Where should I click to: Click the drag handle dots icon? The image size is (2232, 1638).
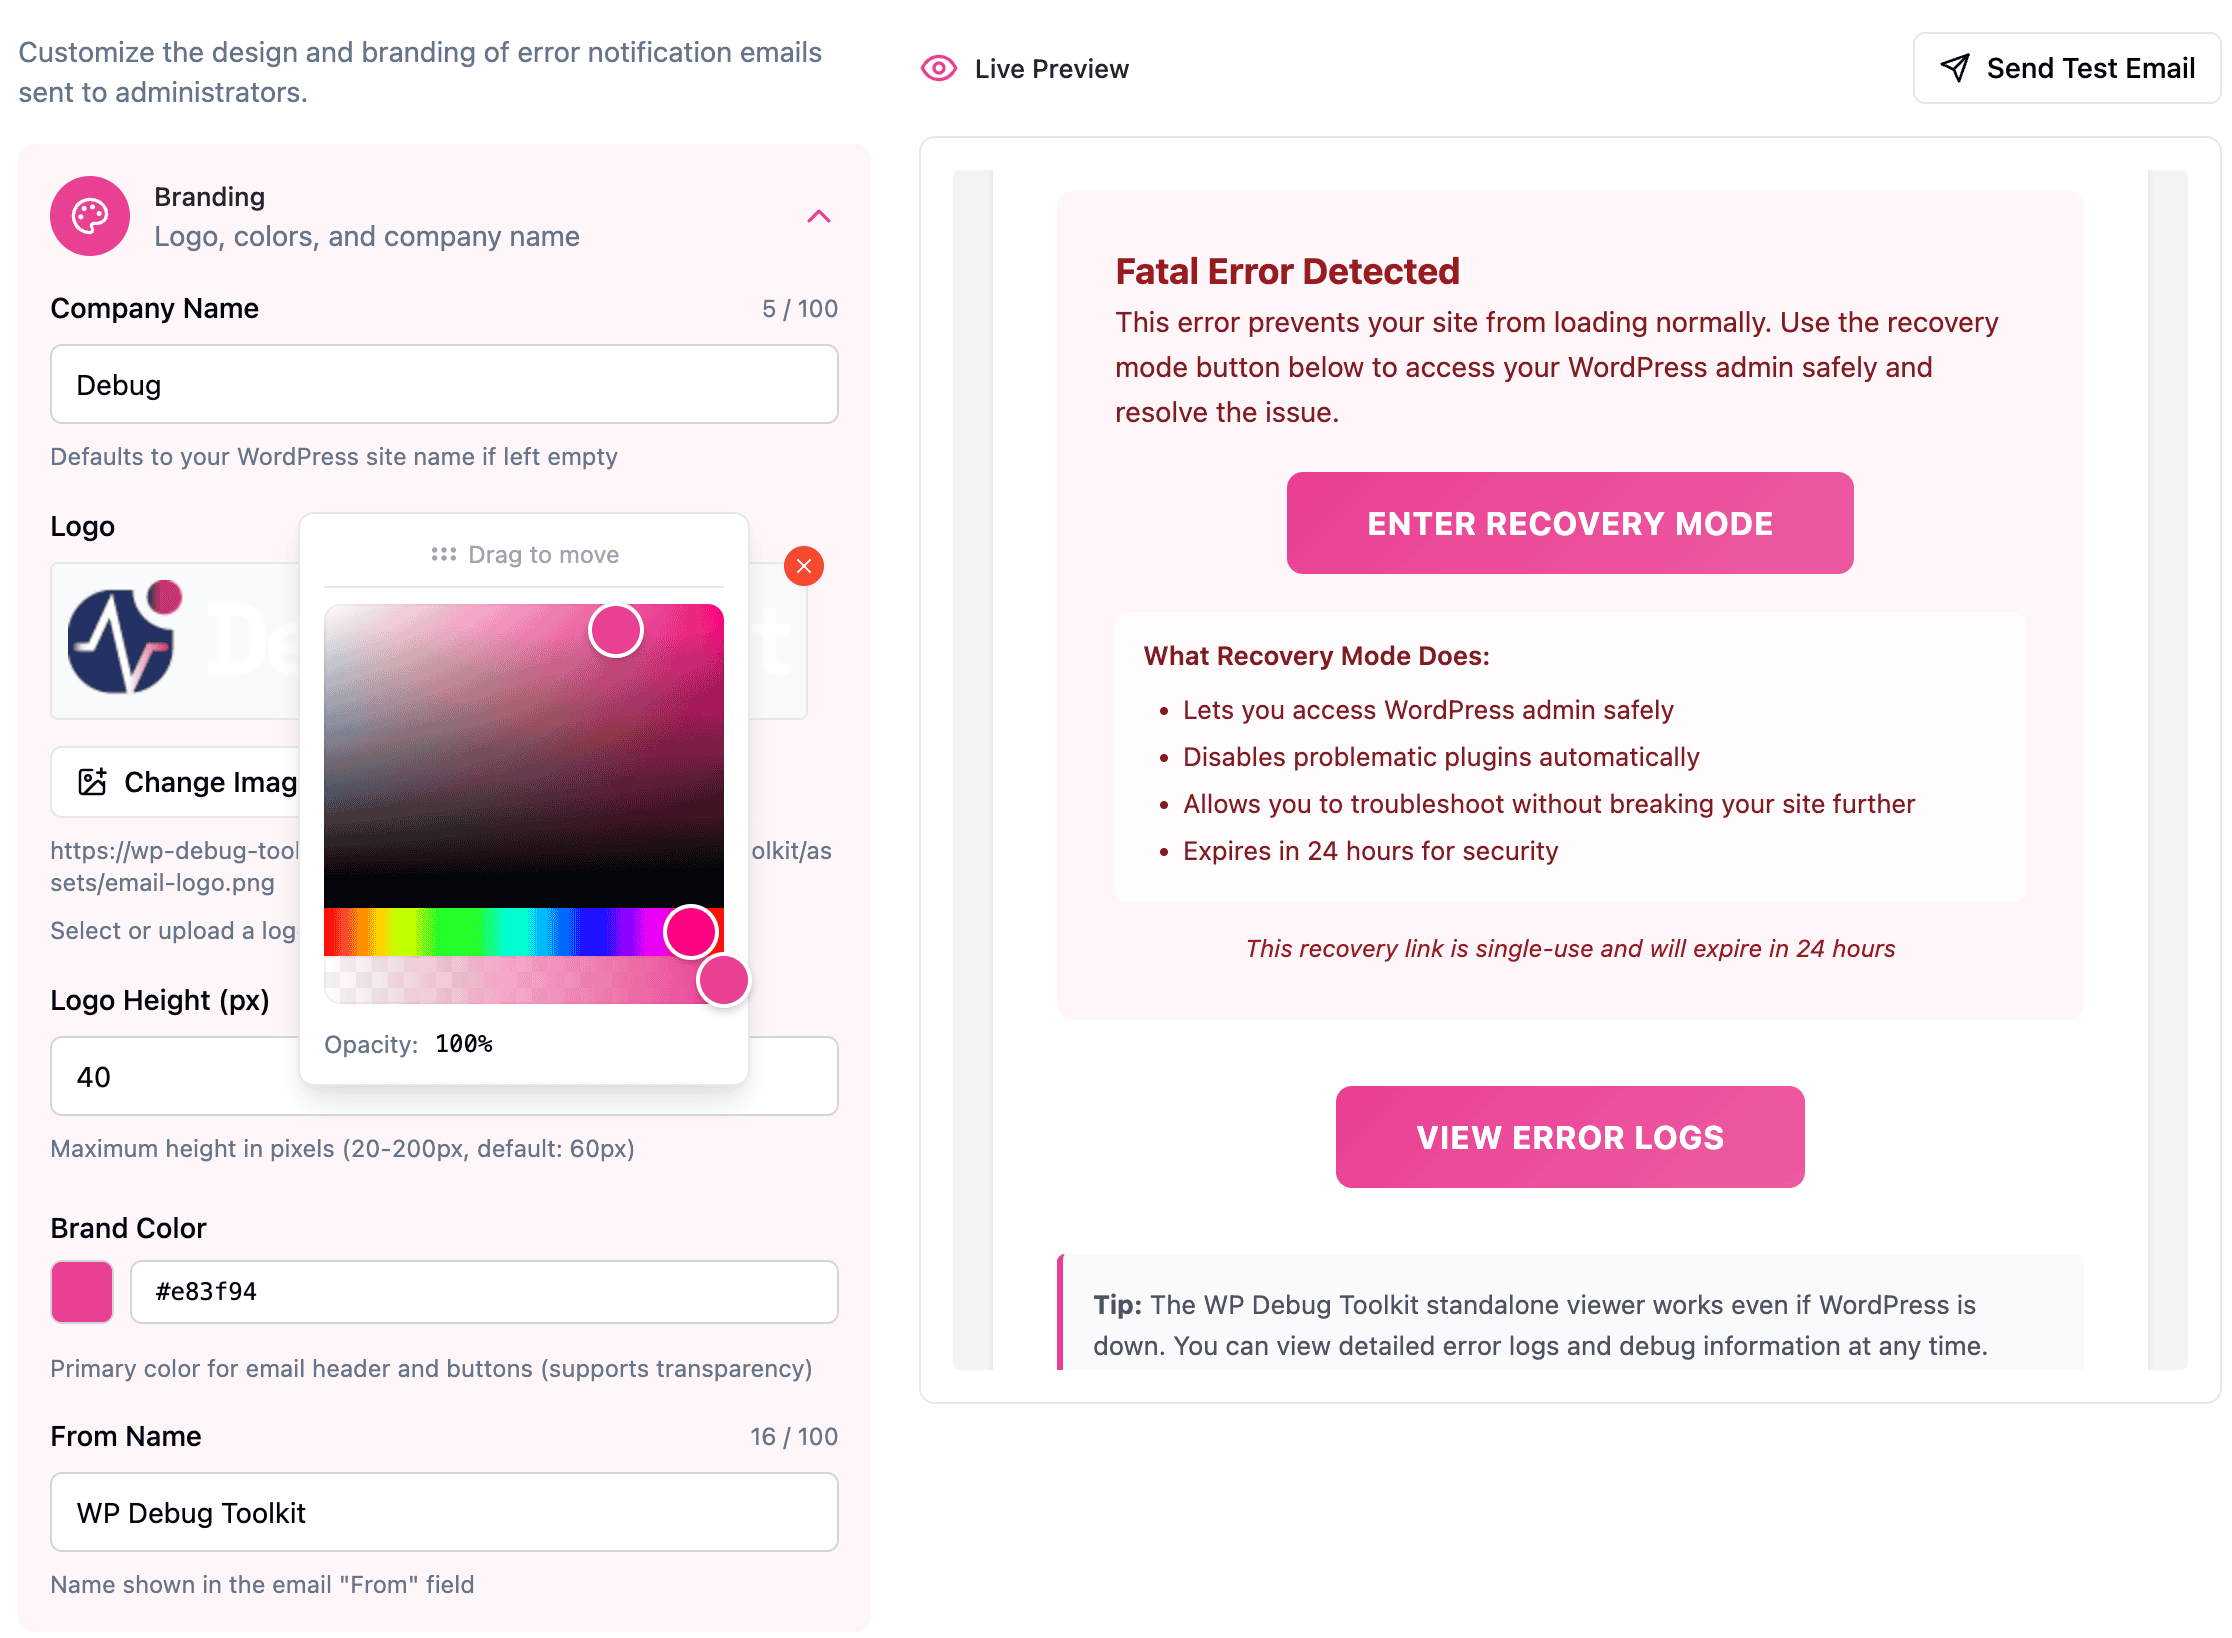(x=443, y=554)
